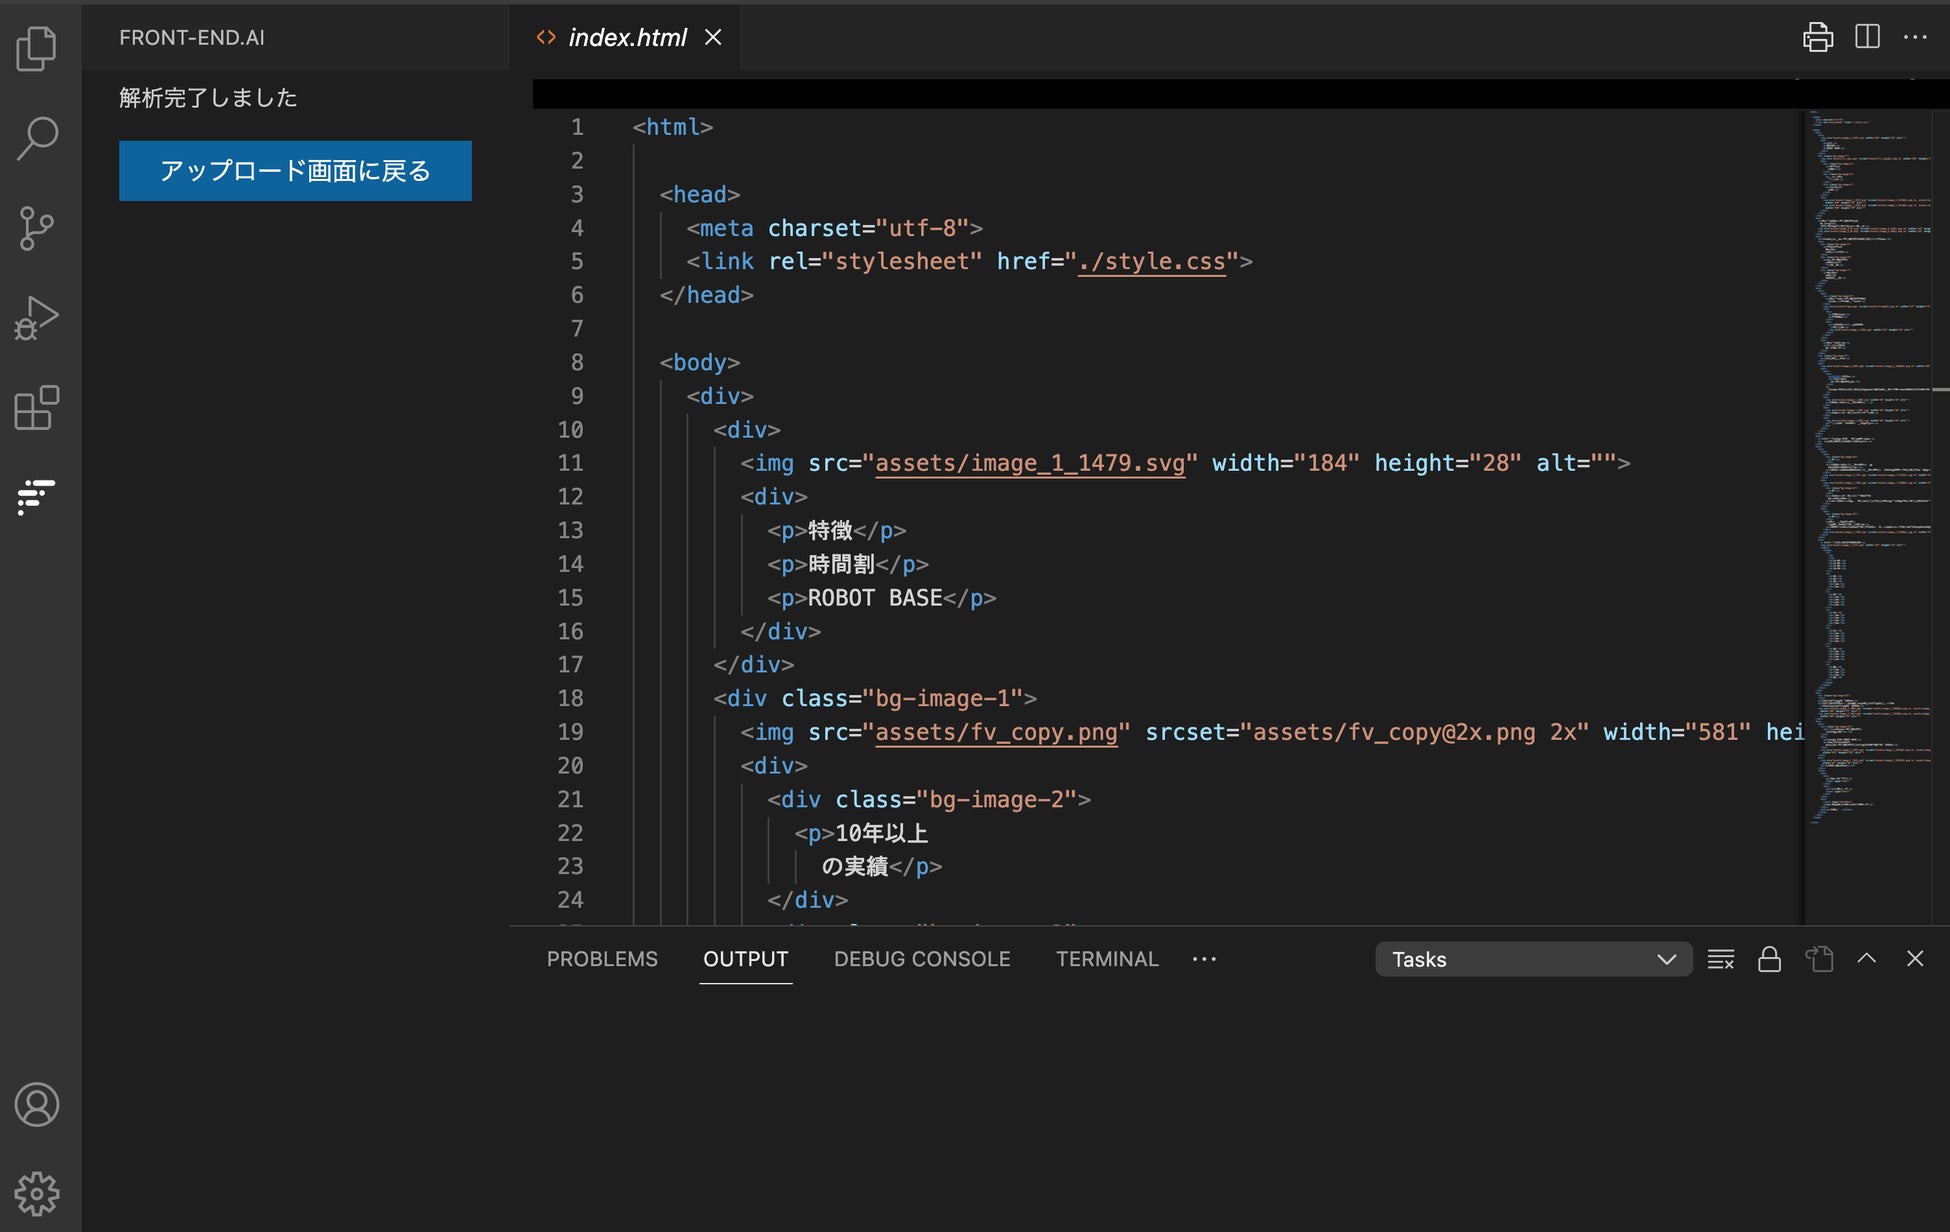This screenshot has height=1232, width=1950.
Task: Open the Manage gear settings
Action: (x=37, y=1193)
